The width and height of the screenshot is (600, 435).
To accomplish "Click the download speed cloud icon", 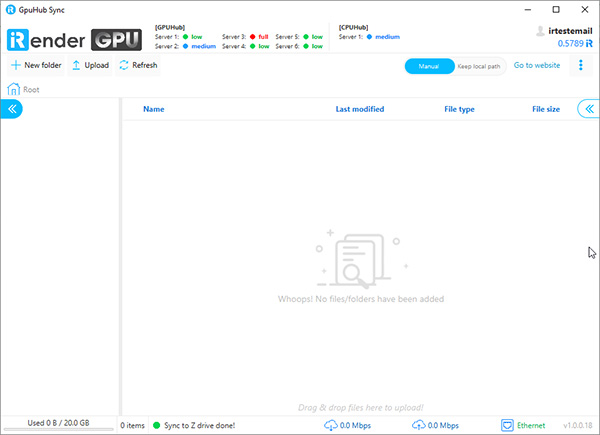I will pos(330,425).
